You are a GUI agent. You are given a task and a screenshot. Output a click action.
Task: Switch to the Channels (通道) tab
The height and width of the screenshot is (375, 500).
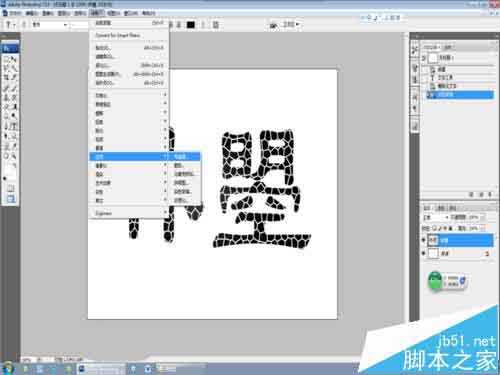tap(441, 208)
